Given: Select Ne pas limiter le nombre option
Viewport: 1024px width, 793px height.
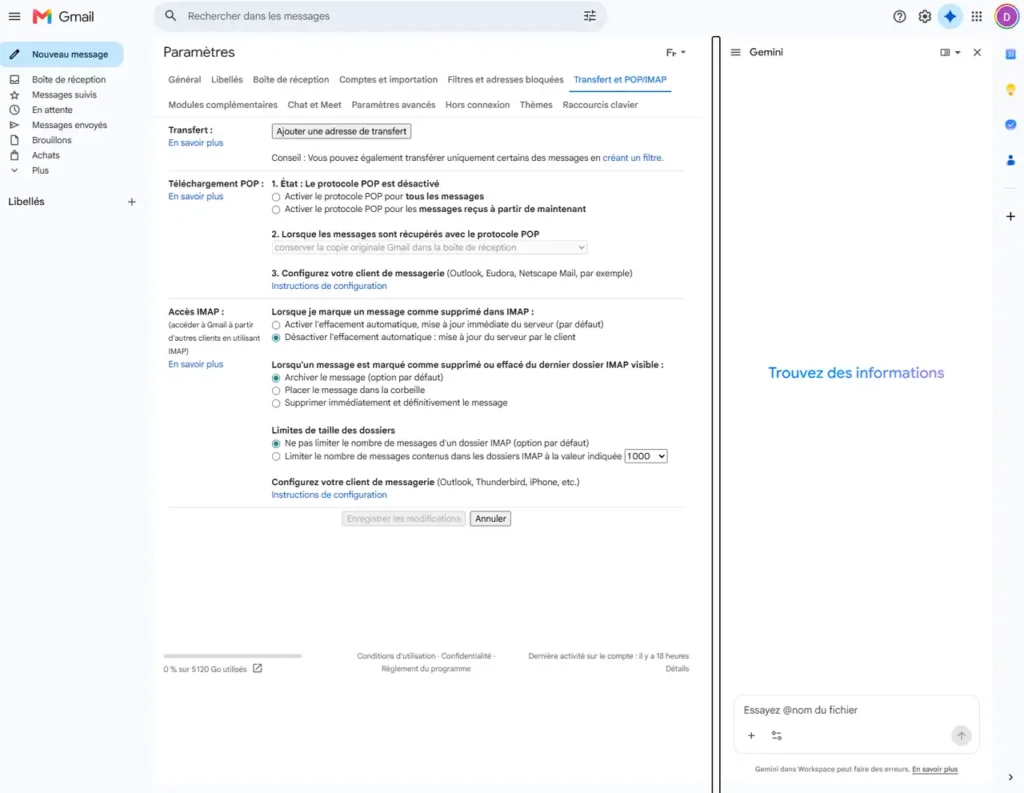Looking at the screenshot, I should point(276,444).
